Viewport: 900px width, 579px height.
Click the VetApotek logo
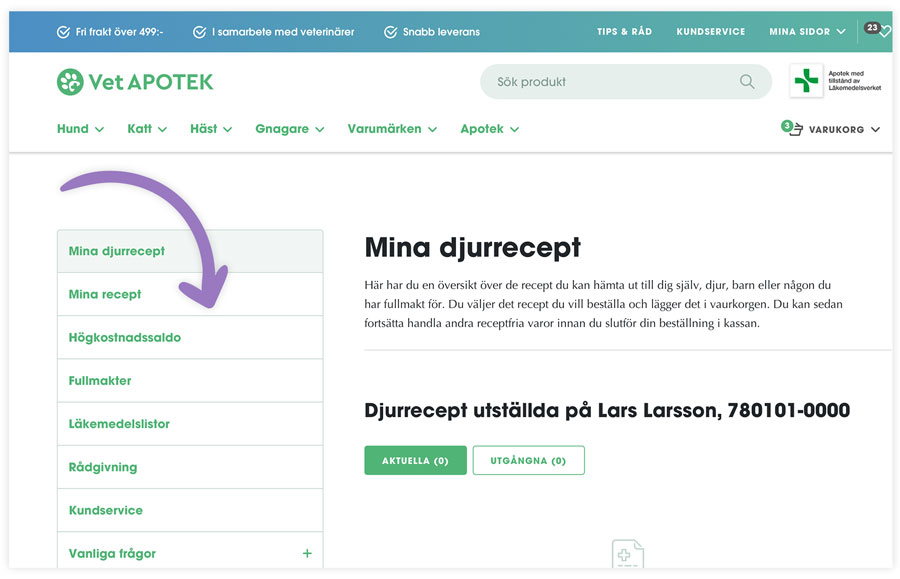134,81
